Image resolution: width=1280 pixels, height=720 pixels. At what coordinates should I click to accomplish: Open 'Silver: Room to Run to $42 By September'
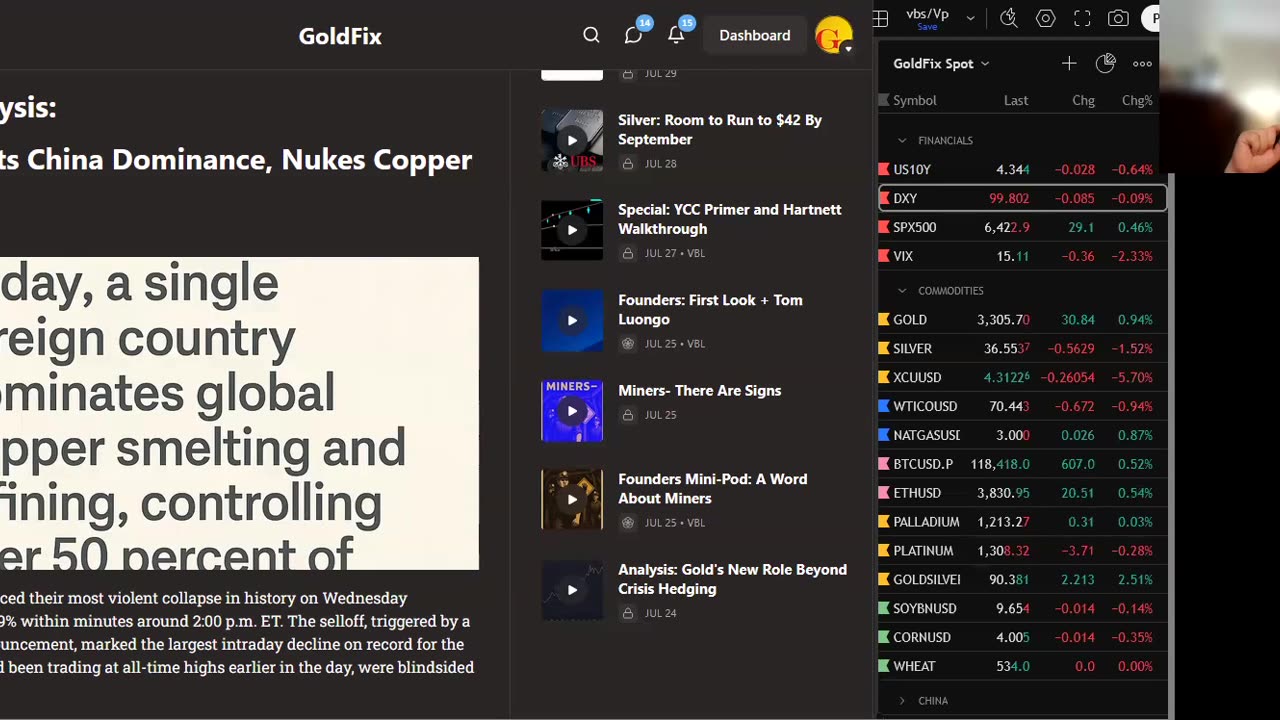(x=720, y=129)
